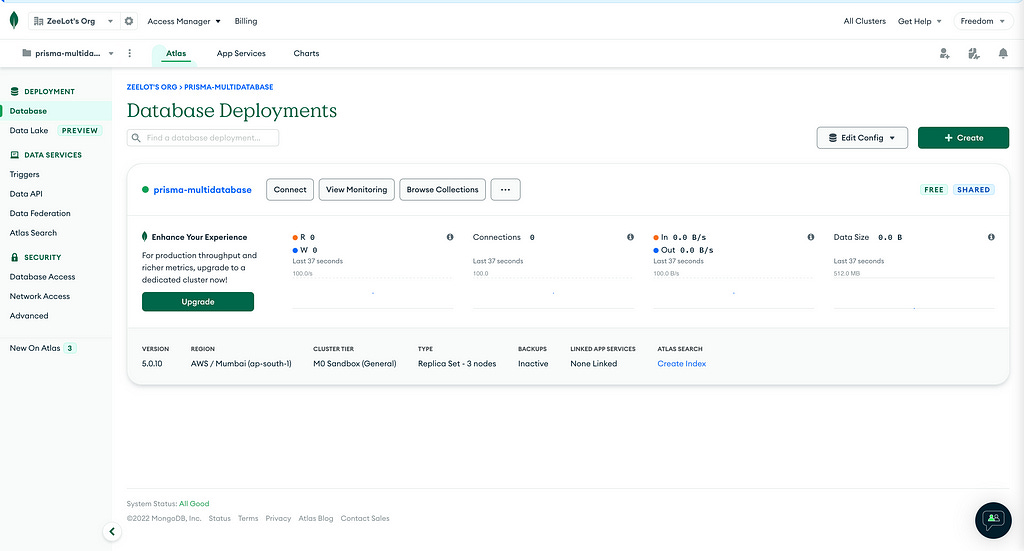The image size is (1024, 551).
Task: Click the invite user icon
Action: pyautogui.click(x=944, y=54)
